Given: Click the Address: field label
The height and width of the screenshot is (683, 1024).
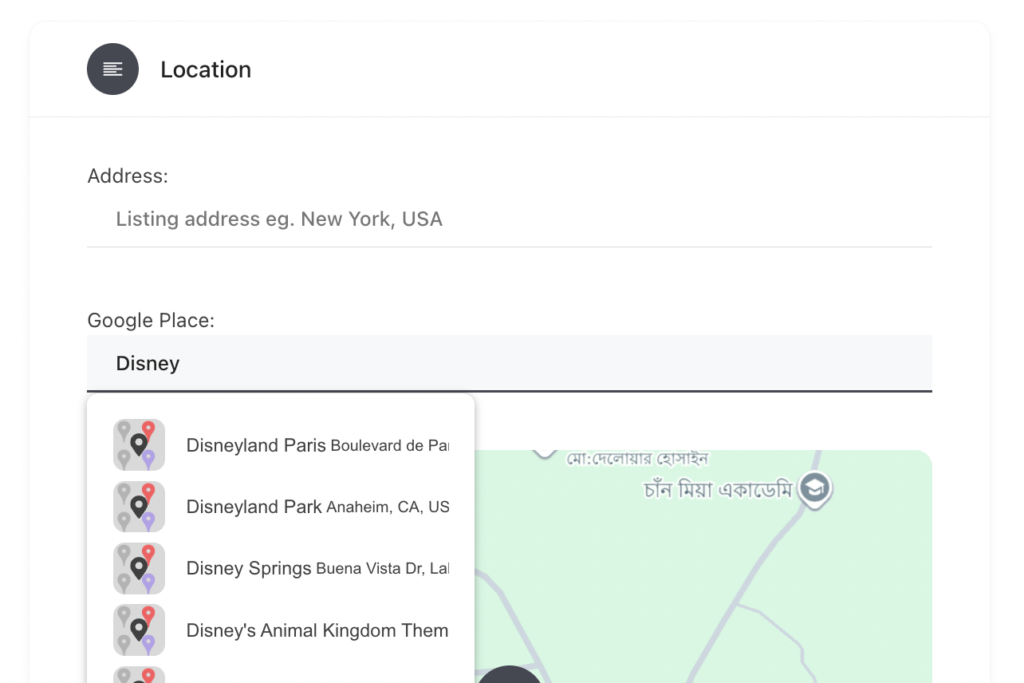Looking at the screenshot, I should (x=128, y=176).
